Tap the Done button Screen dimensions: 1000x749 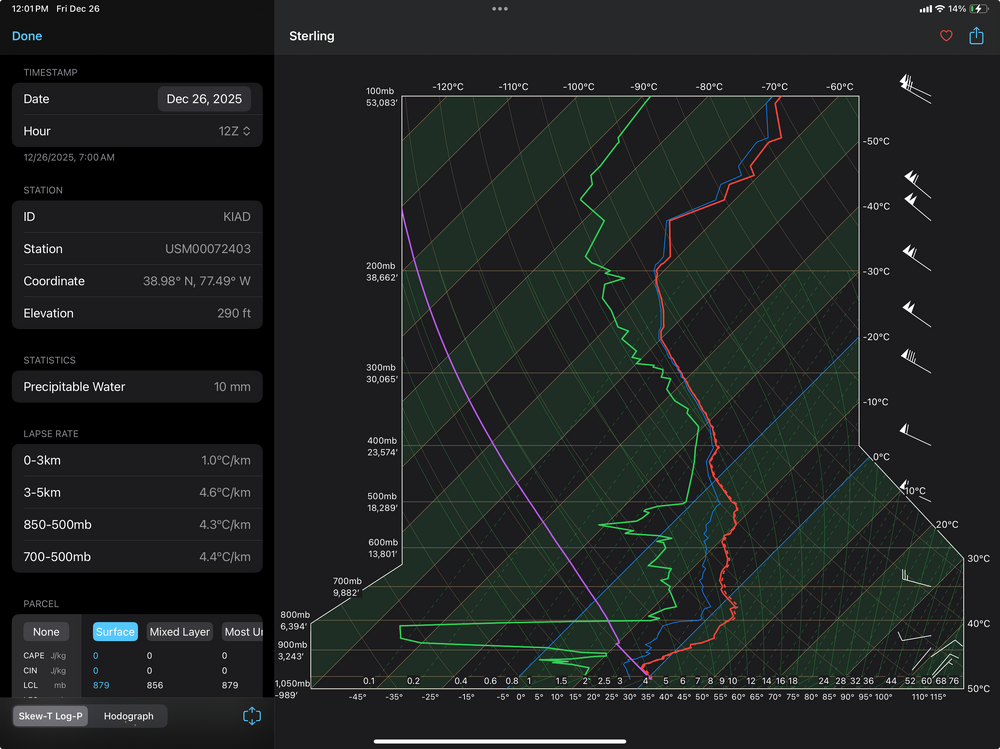tap(27, 36)
